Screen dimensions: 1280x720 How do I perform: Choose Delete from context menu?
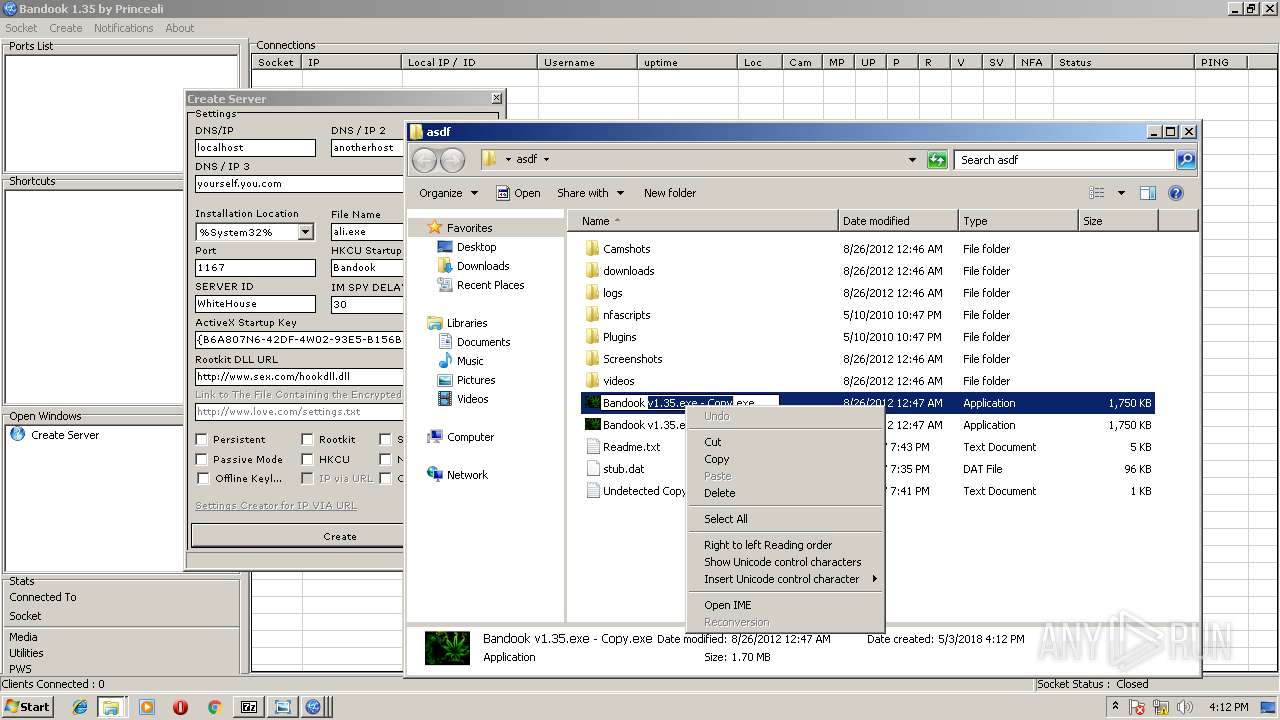tap(785, 493)
